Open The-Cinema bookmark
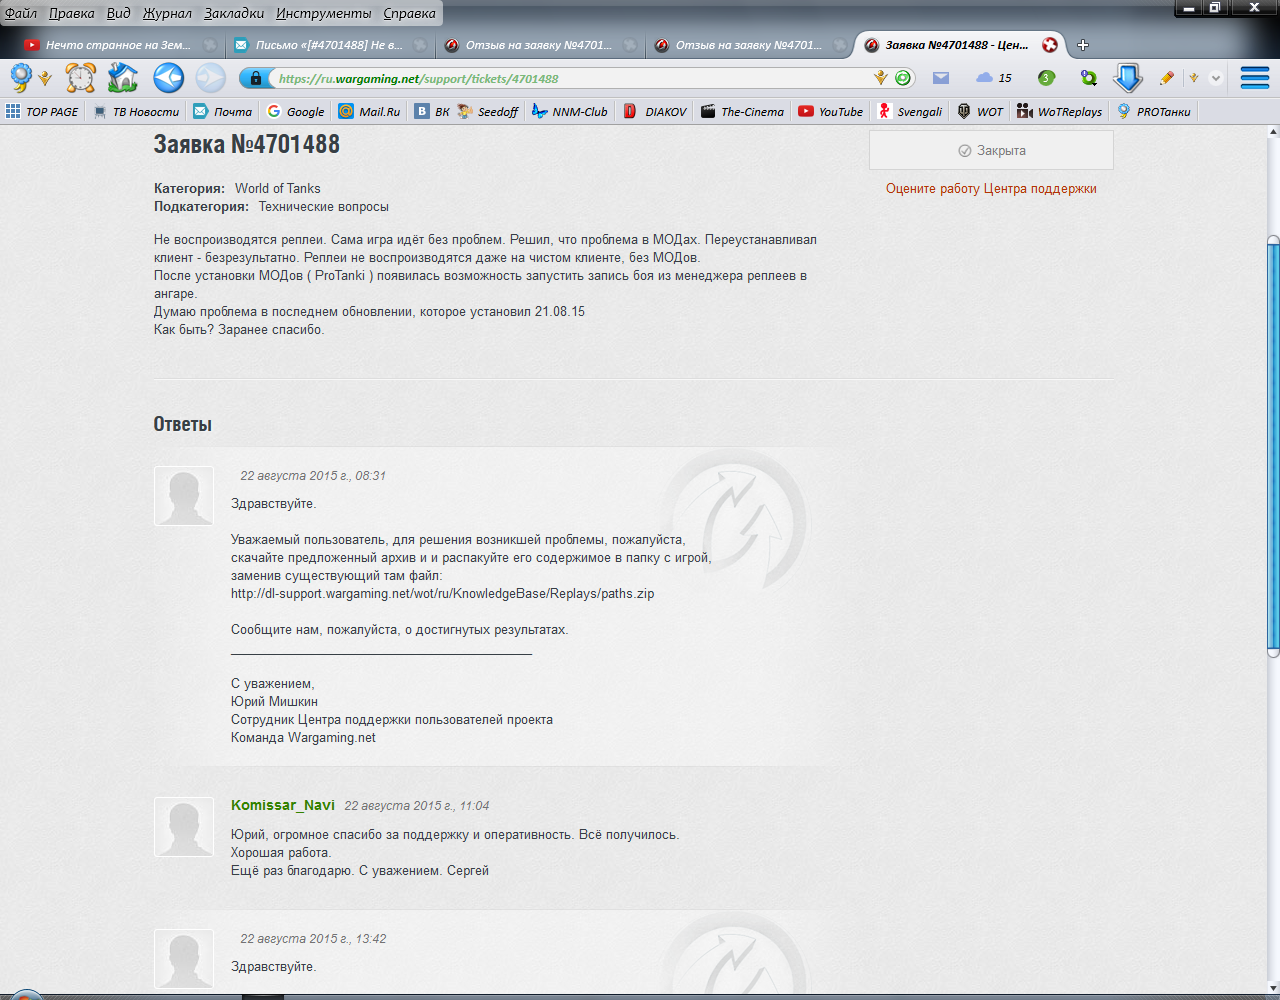1280x1000 pixels. [x=743, y=112]
